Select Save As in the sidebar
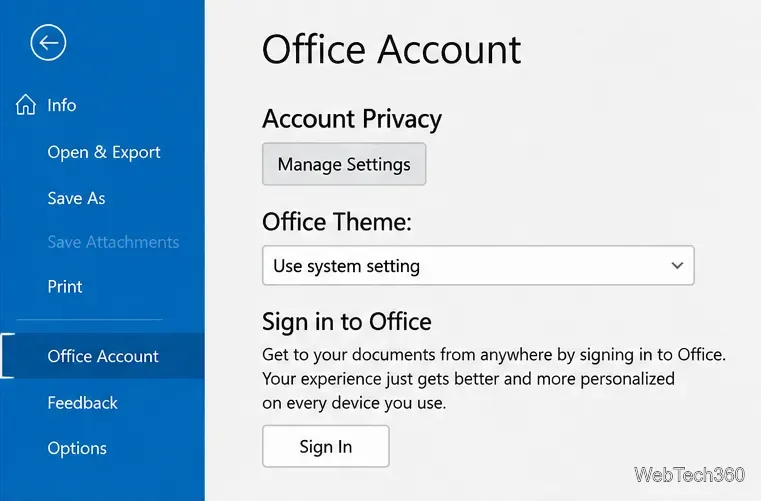Image resolution: width=761 pixels, height=501 pixels. (x=76, y=198)
